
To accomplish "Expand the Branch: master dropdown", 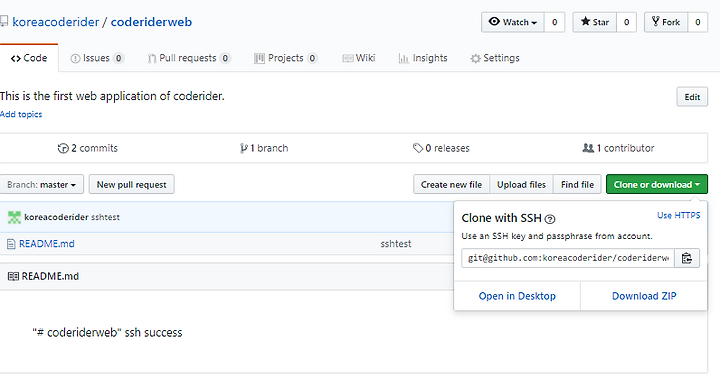I will click(42, 185).
